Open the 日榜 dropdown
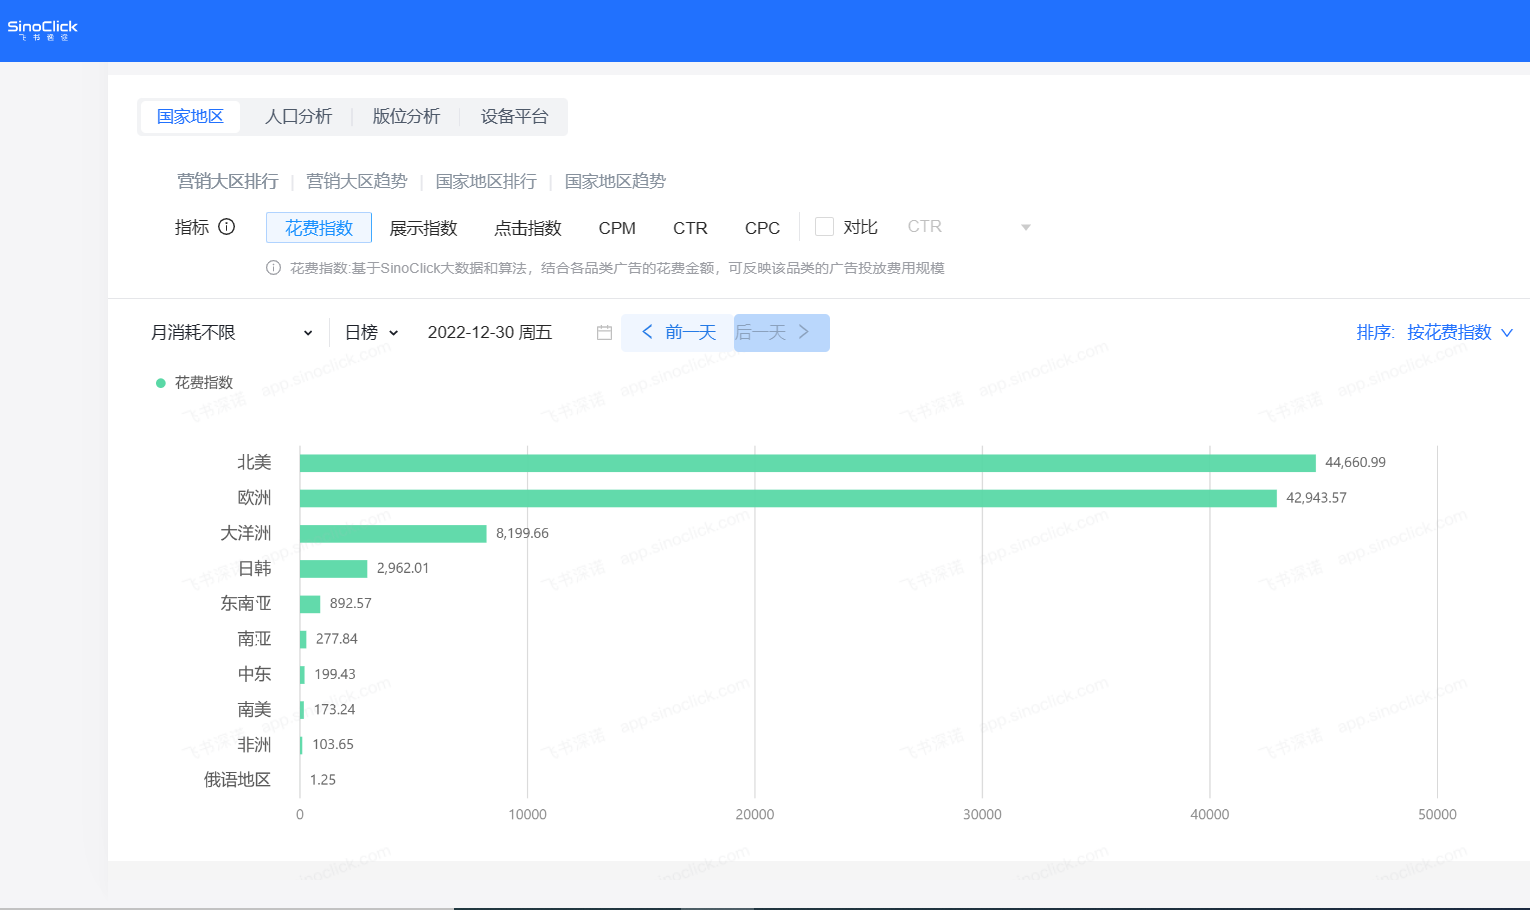This screenshot has height=910, width=1530. (371, 333)
